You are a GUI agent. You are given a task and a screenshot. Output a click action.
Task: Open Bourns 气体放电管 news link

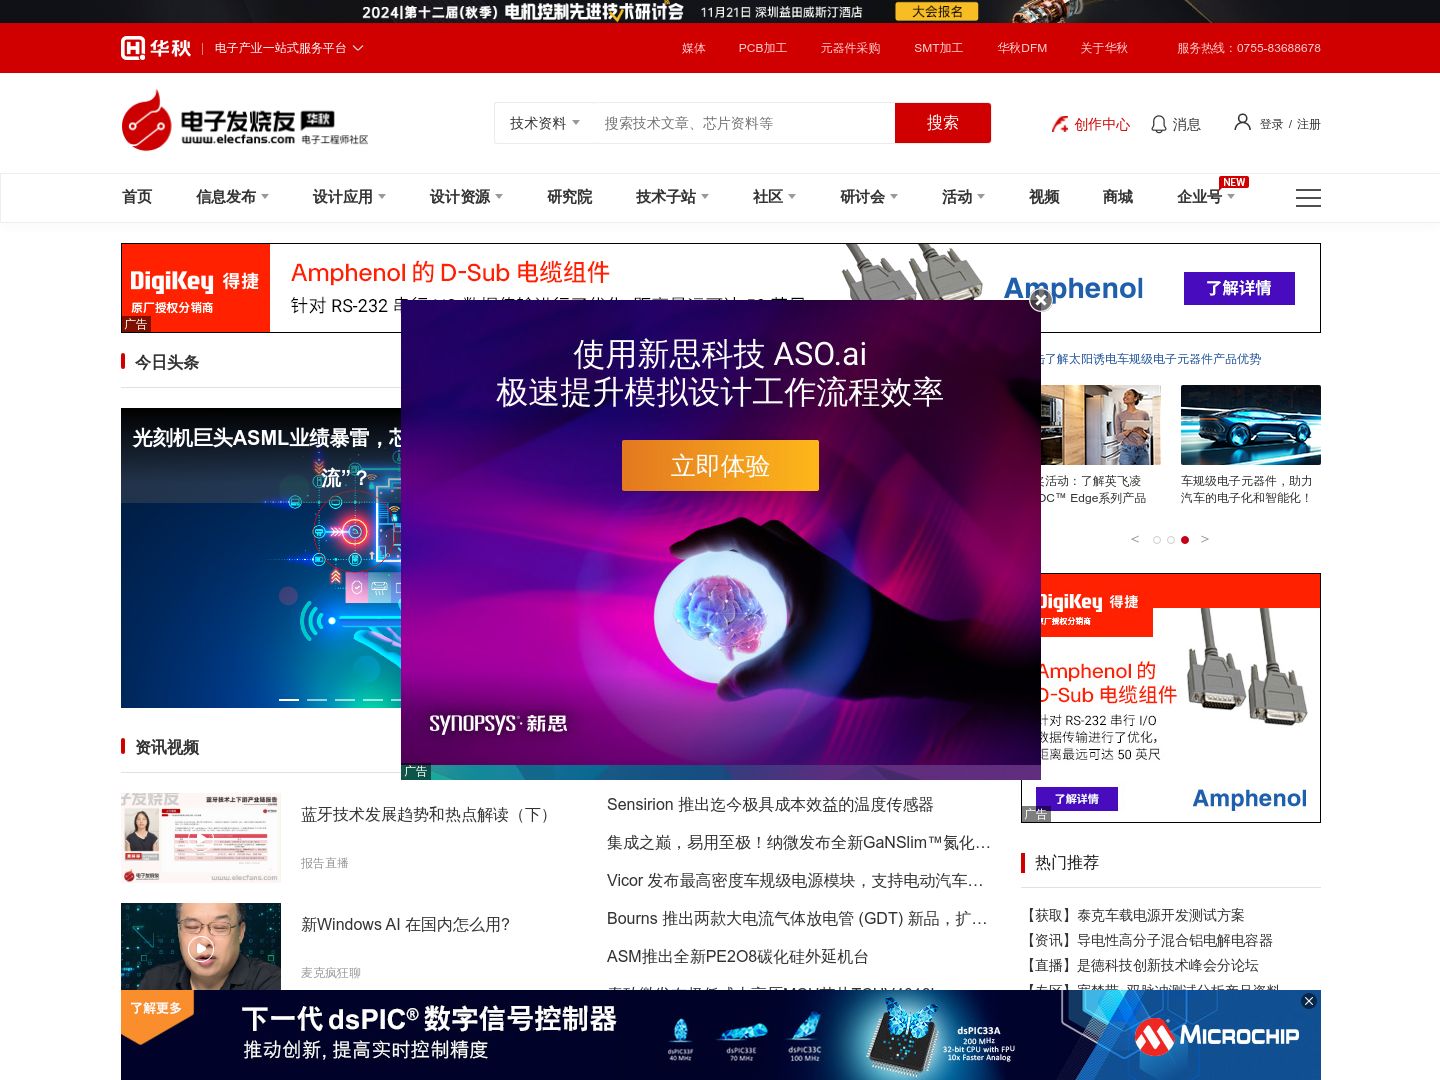797,919
